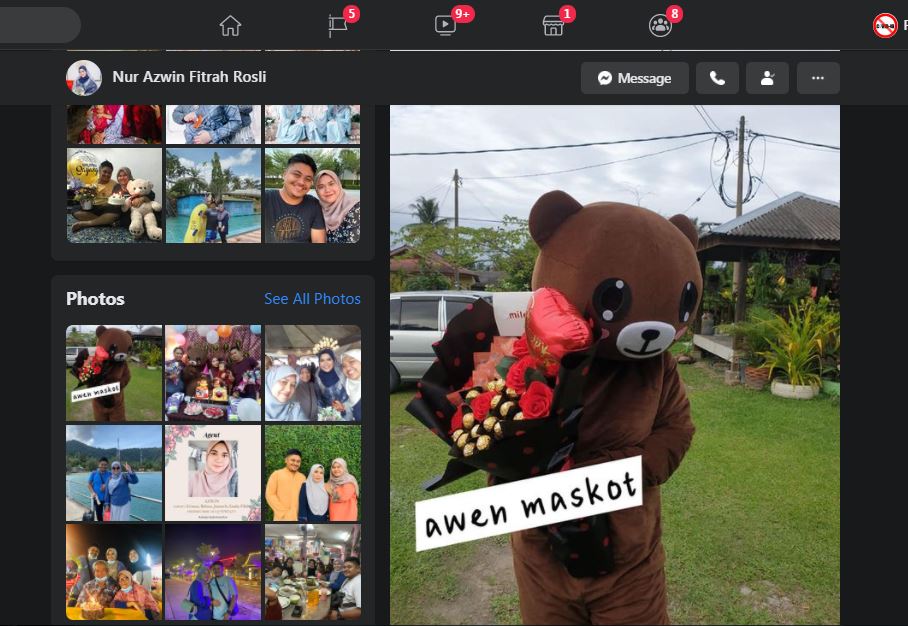908x626 pixels.
Task: Open the See All Photos link
Action: (312, 299)
